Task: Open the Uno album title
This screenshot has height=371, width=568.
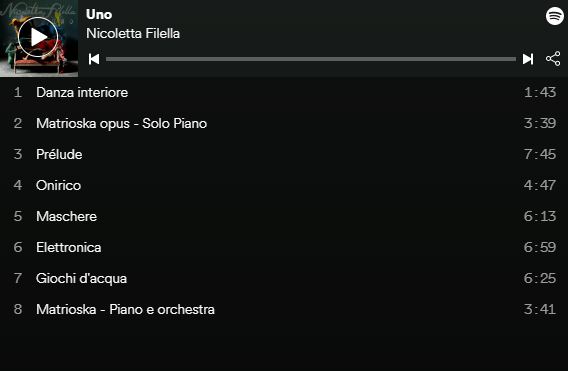Action: pos(99,14)
